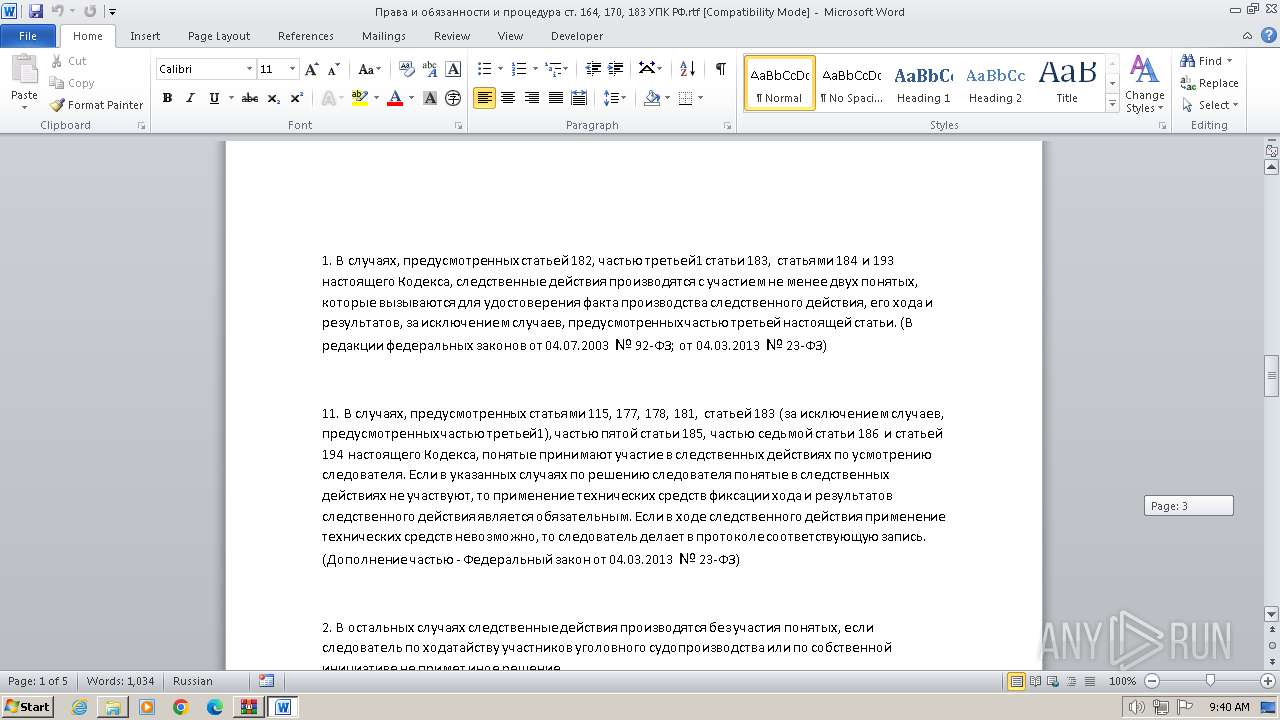Viewport: 1280px width, 720px height.
Task: Open the Select dropdown in Editing
Action: [1210, 105]
